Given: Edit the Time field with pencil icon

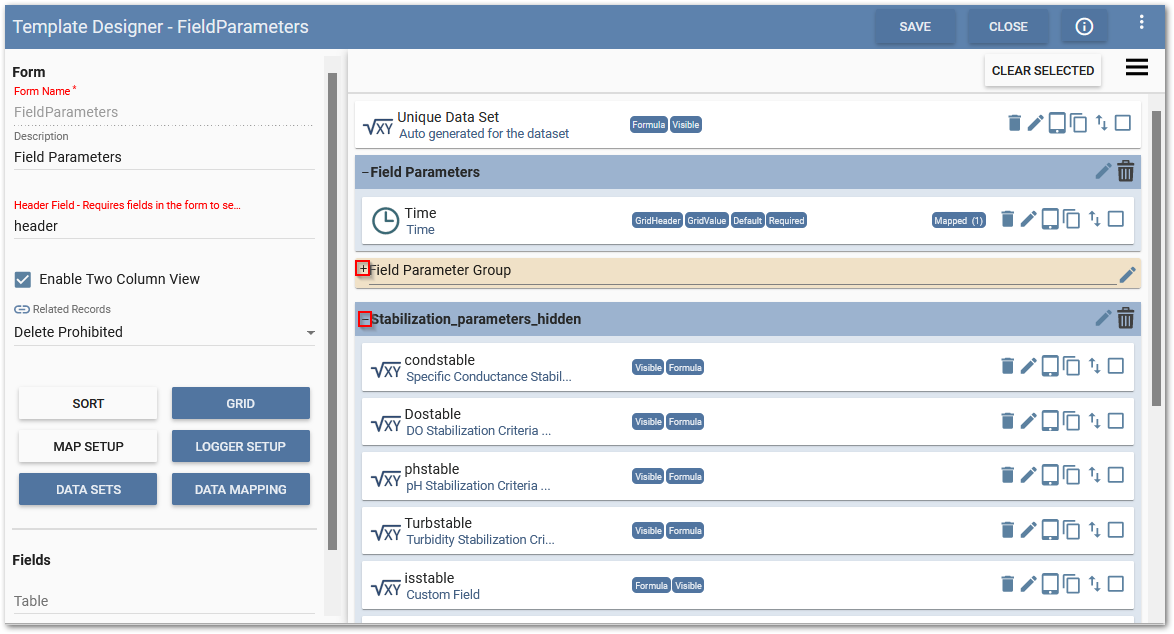Looking at the screenshot, I should pyautogui.click(x=1029, y=219).
